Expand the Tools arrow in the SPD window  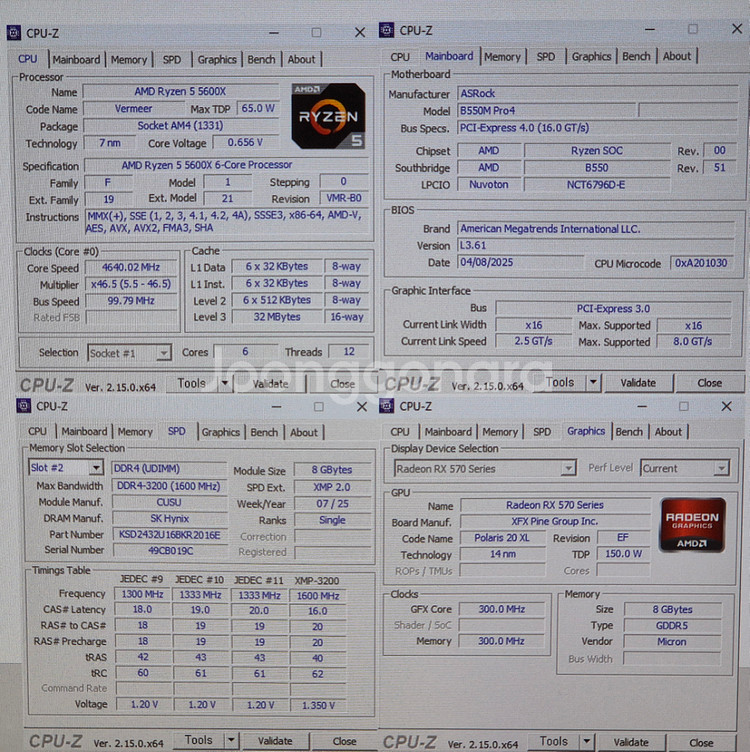(x=232, y=740)
